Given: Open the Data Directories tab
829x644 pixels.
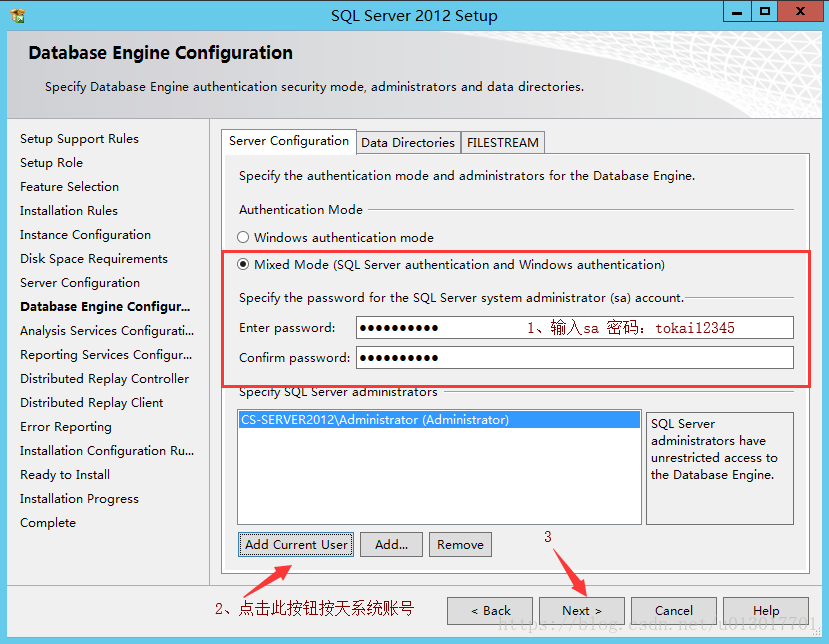Looking at the screenshot, I should [x=408, y=143].
